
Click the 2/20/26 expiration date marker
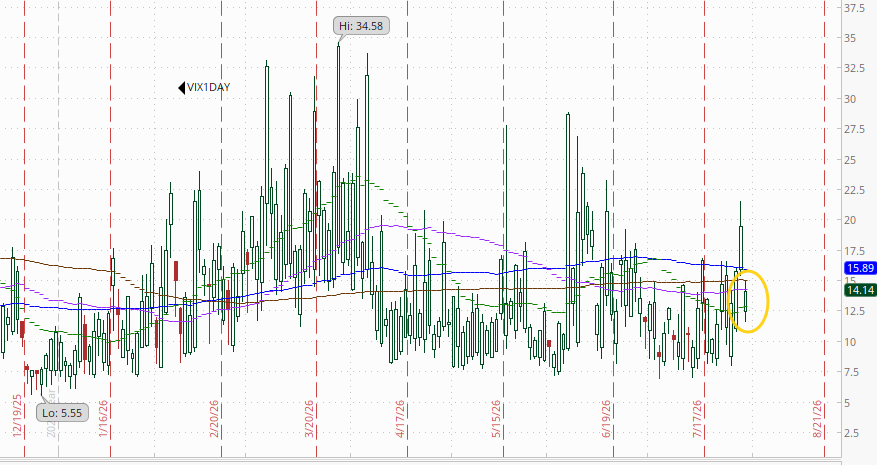214,419
